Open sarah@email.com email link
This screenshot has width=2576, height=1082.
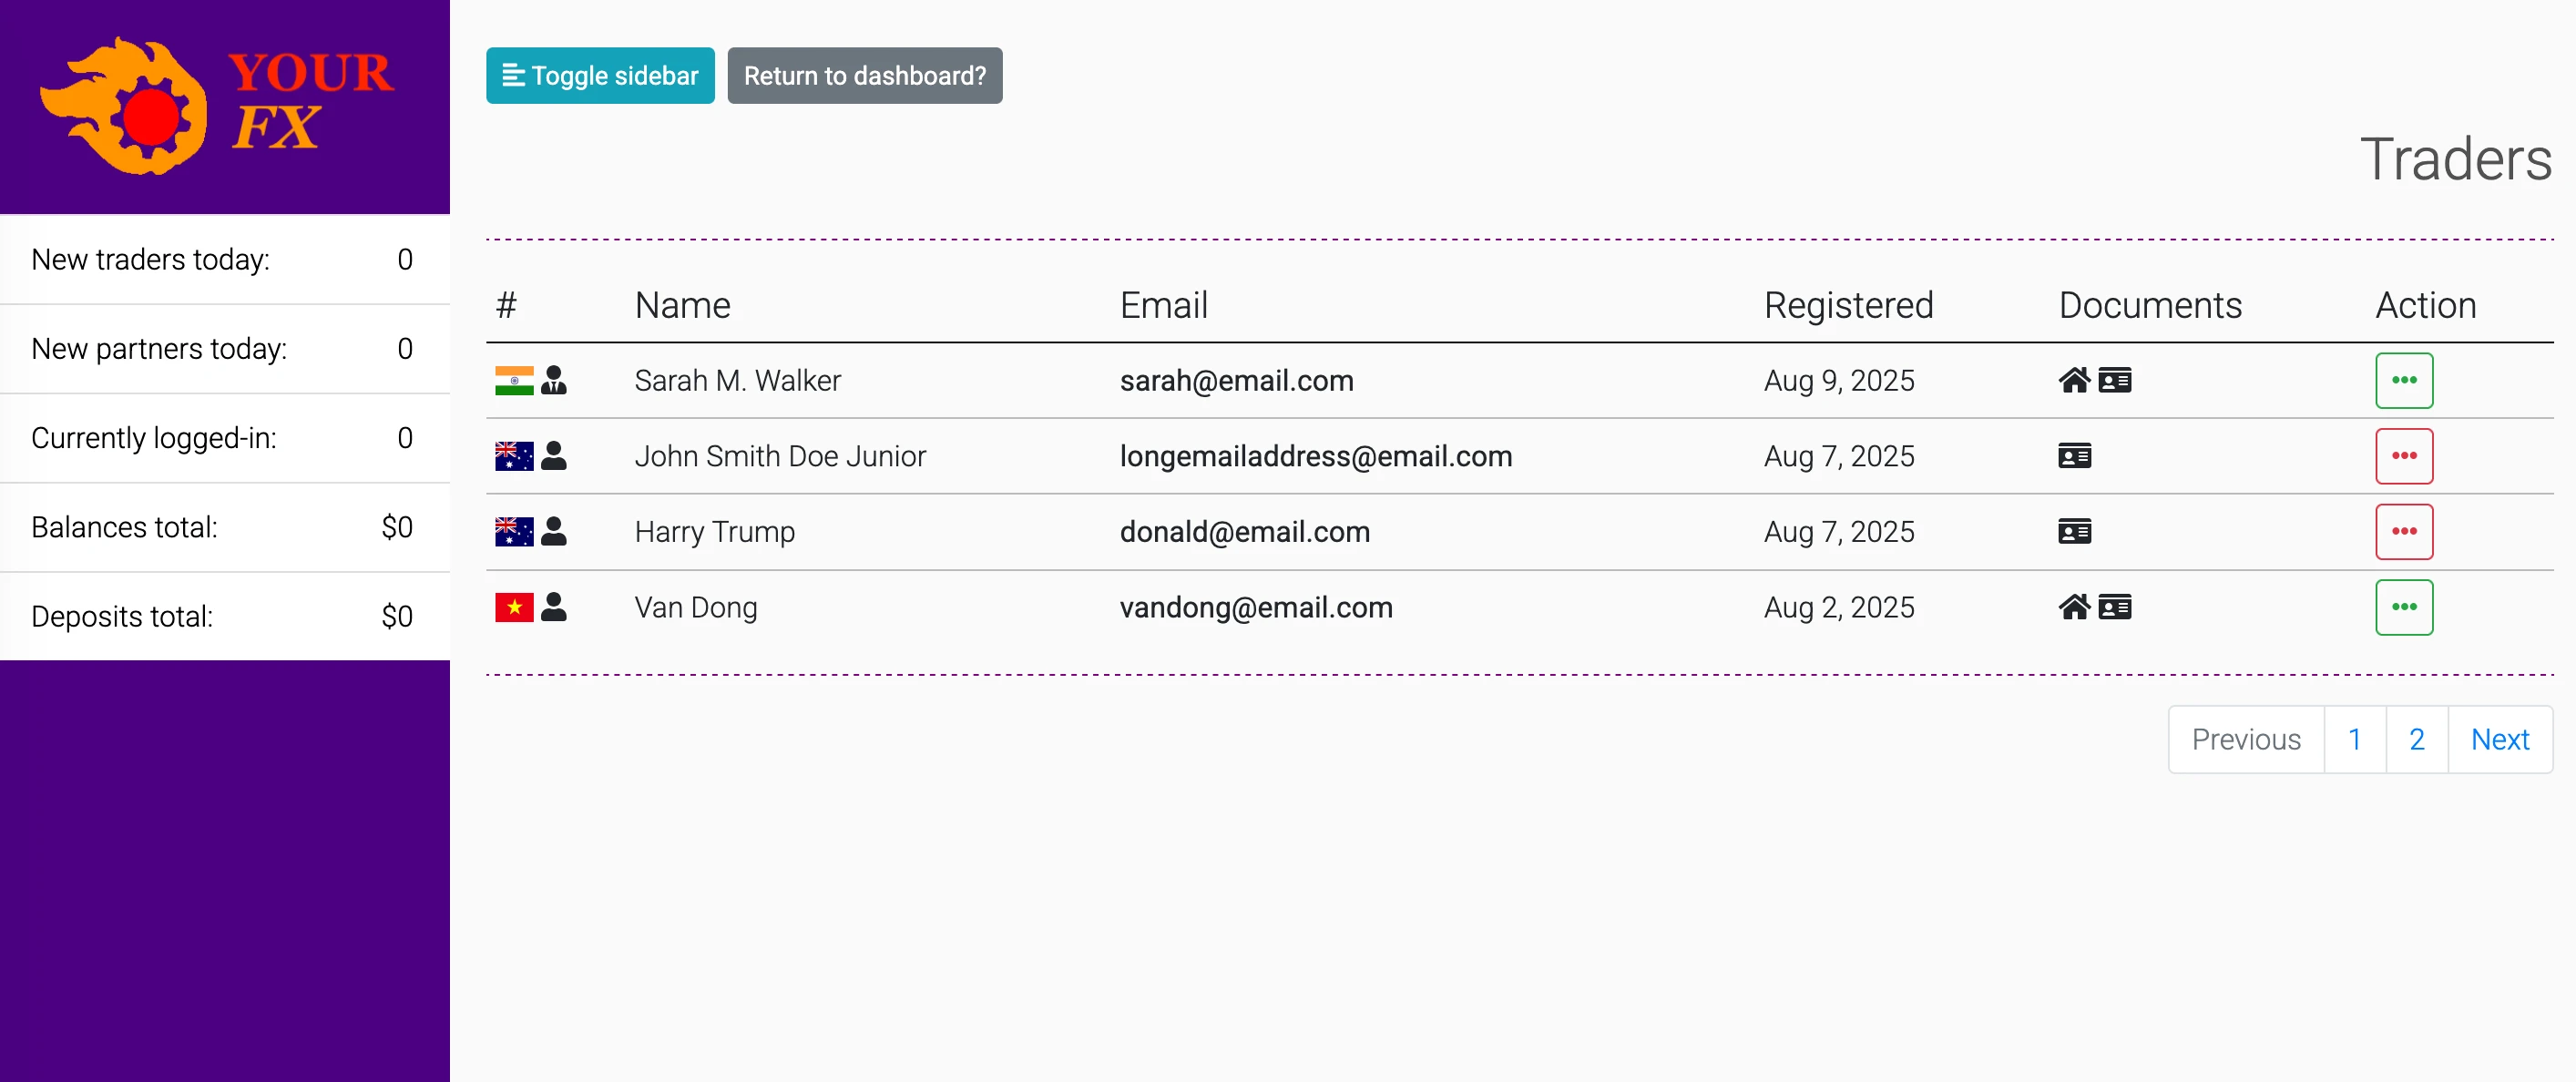(x=1236, y=381)
